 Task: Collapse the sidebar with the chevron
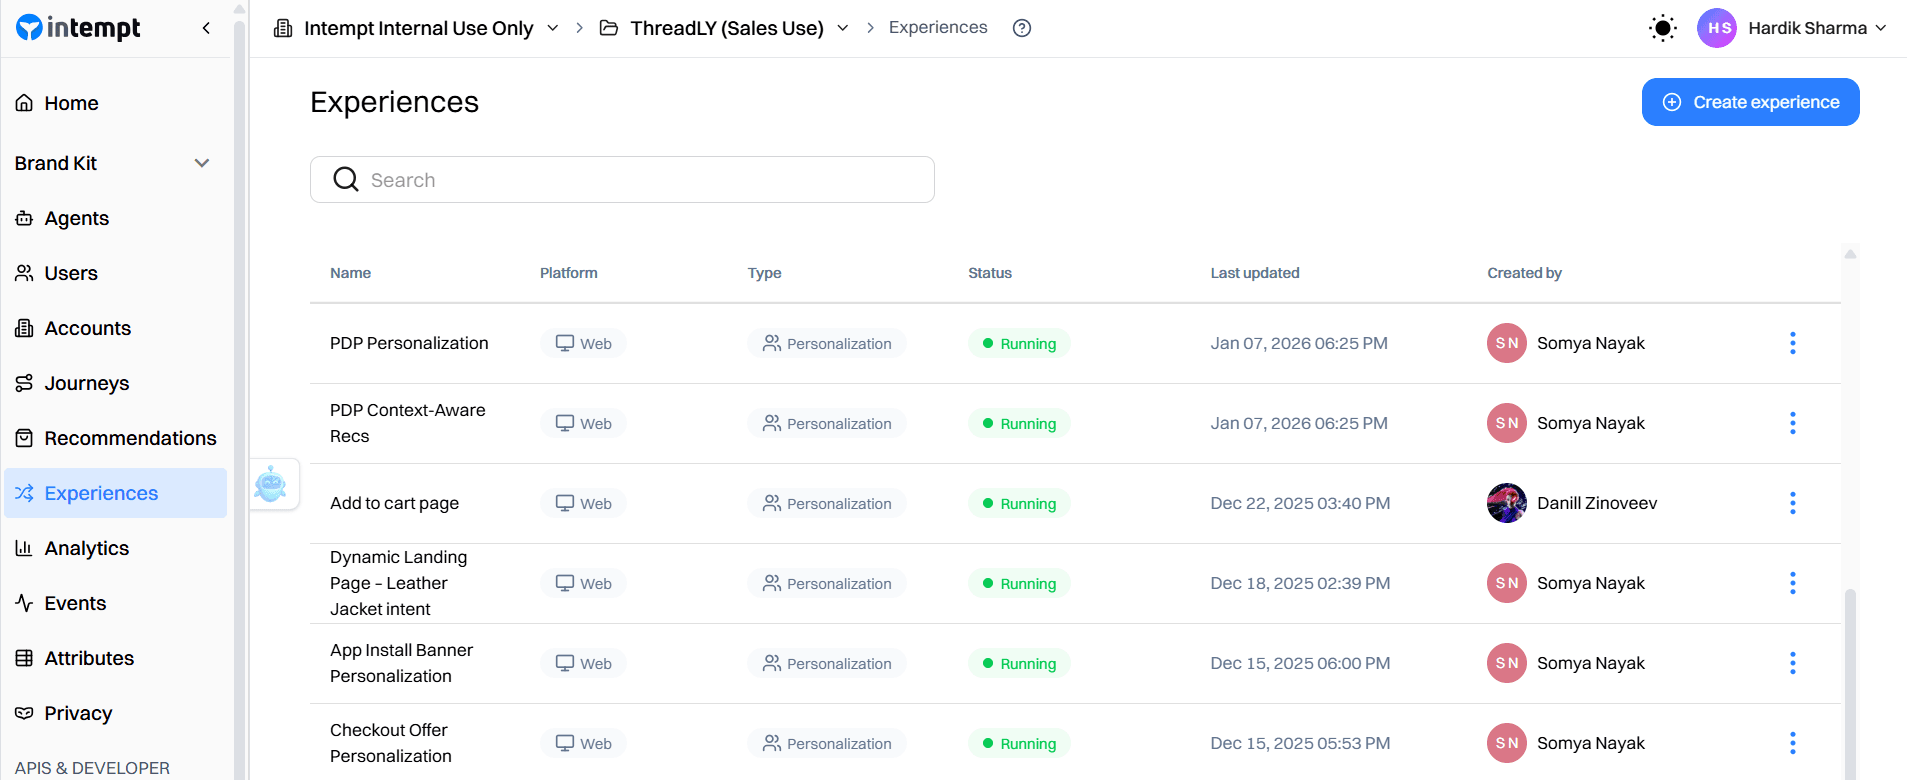(x=206, y=28)
